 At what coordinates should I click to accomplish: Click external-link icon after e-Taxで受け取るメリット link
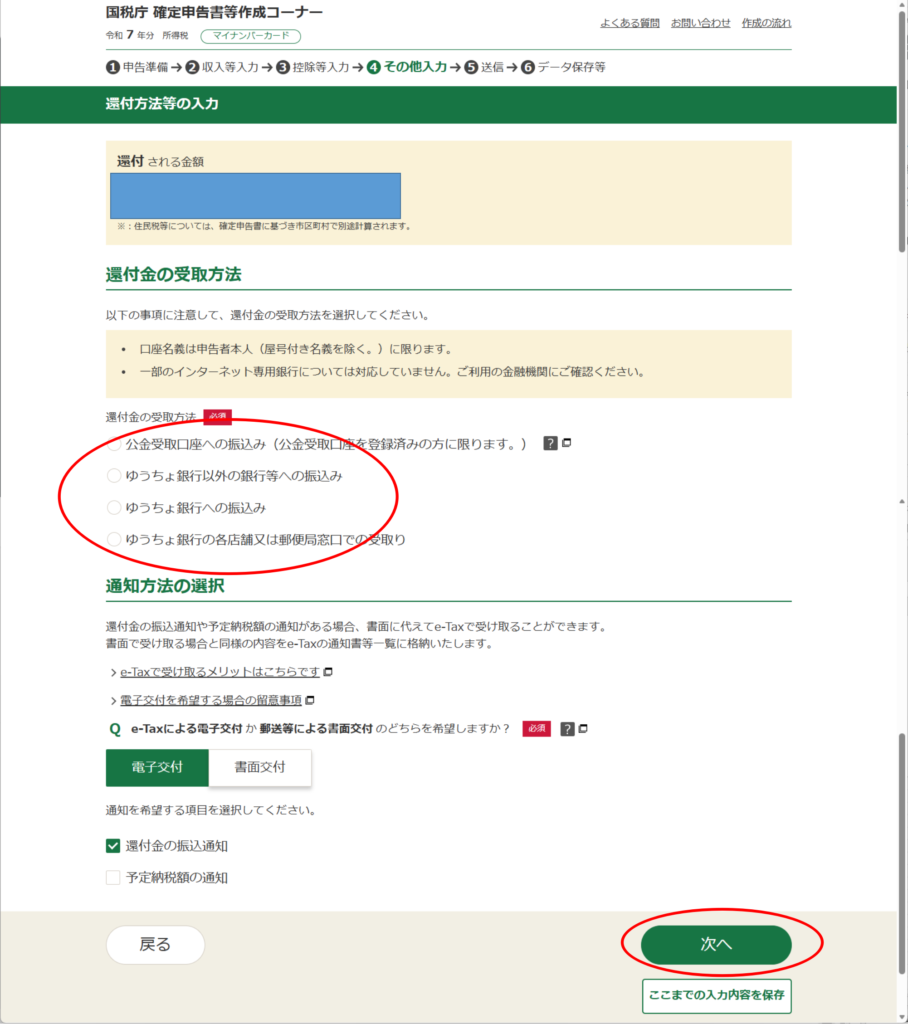327,671
